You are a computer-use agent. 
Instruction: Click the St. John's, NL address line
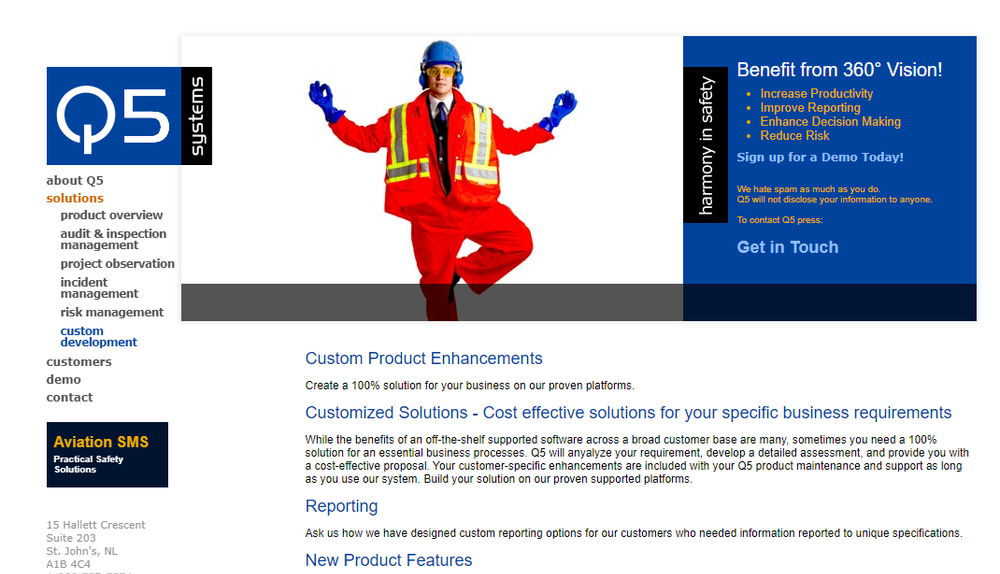click(82, 551)
